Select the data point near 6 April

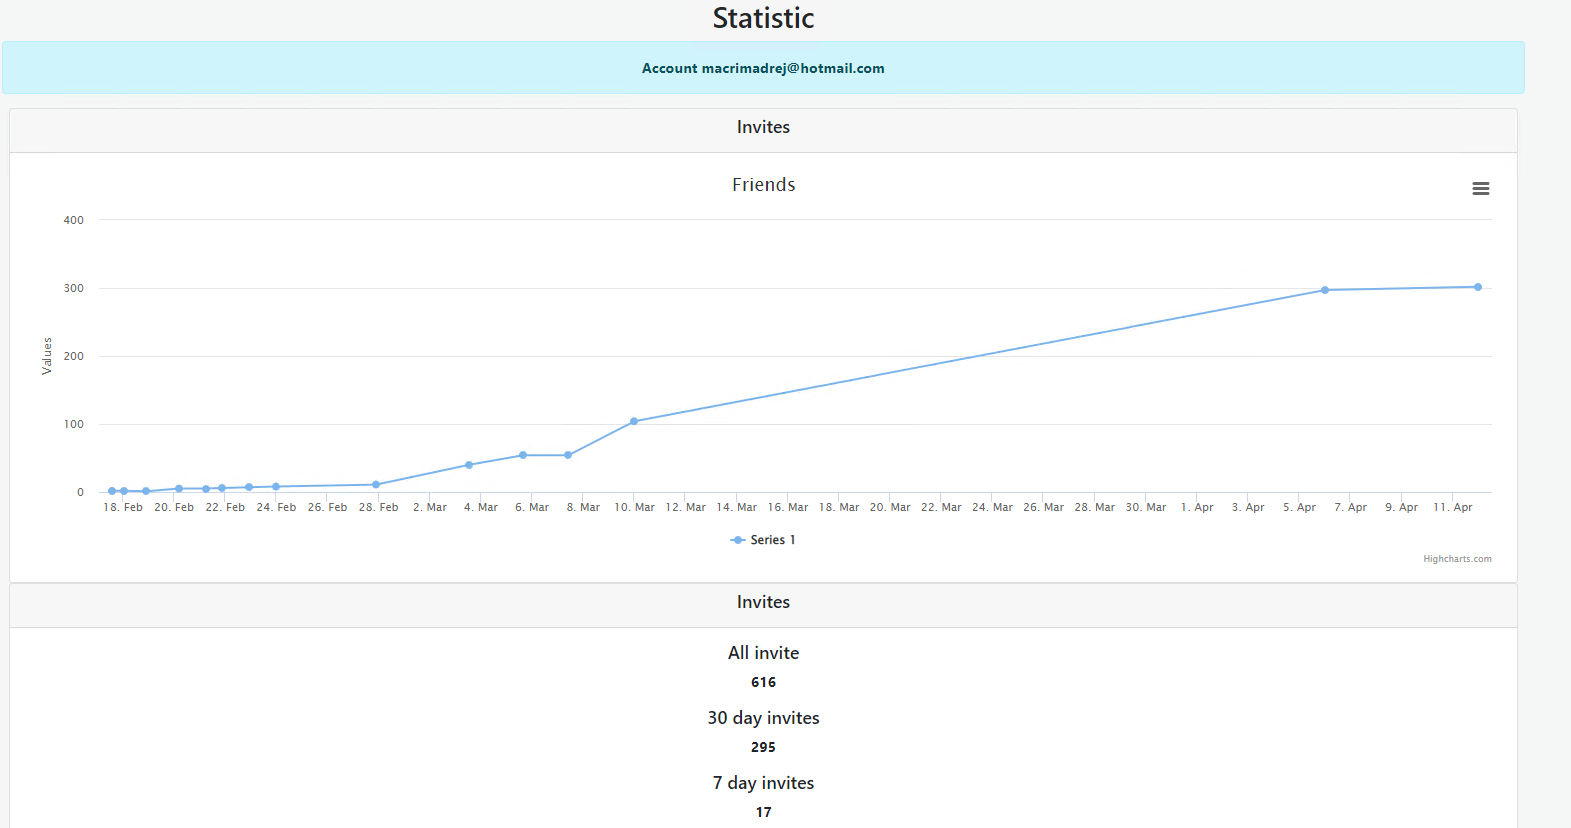click(1325, 290)
